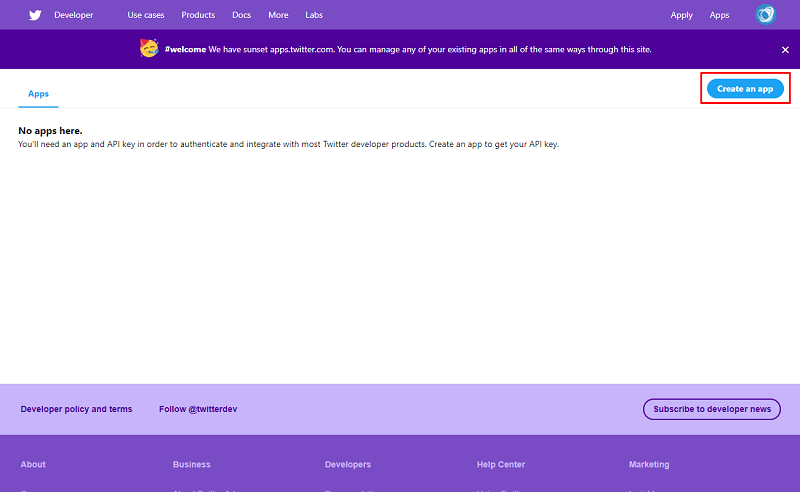Click the Developers footer heading
The height and width of the screenshot is (492, 800).
click(347, 464)
